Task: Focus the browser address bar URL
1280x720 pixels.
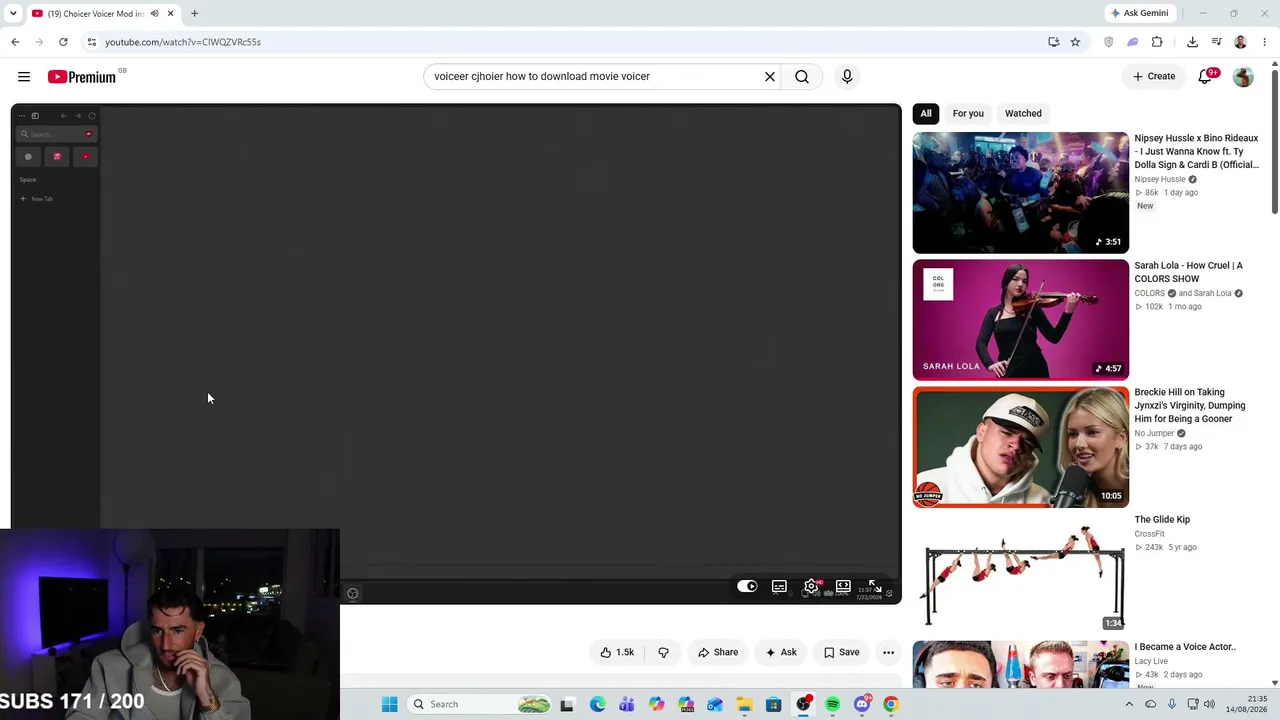Action: pyautogui.click(x=183, y=42)
